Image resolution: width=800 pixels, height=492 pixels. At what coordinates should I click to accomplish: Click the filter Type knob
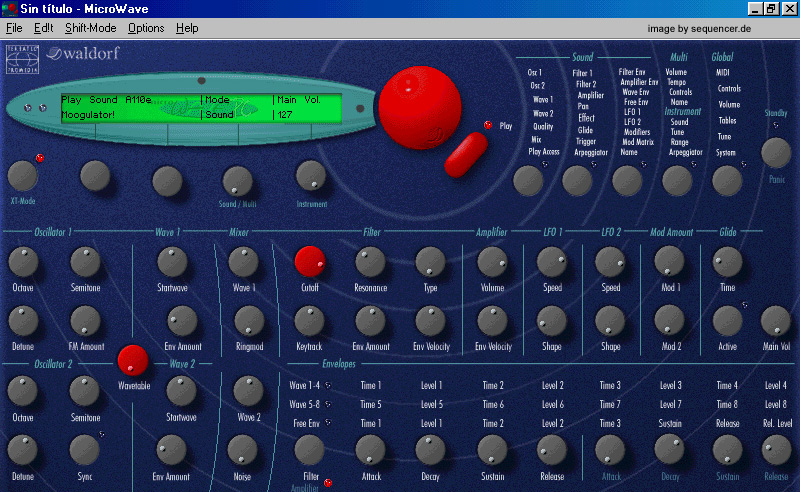point(430,262)
